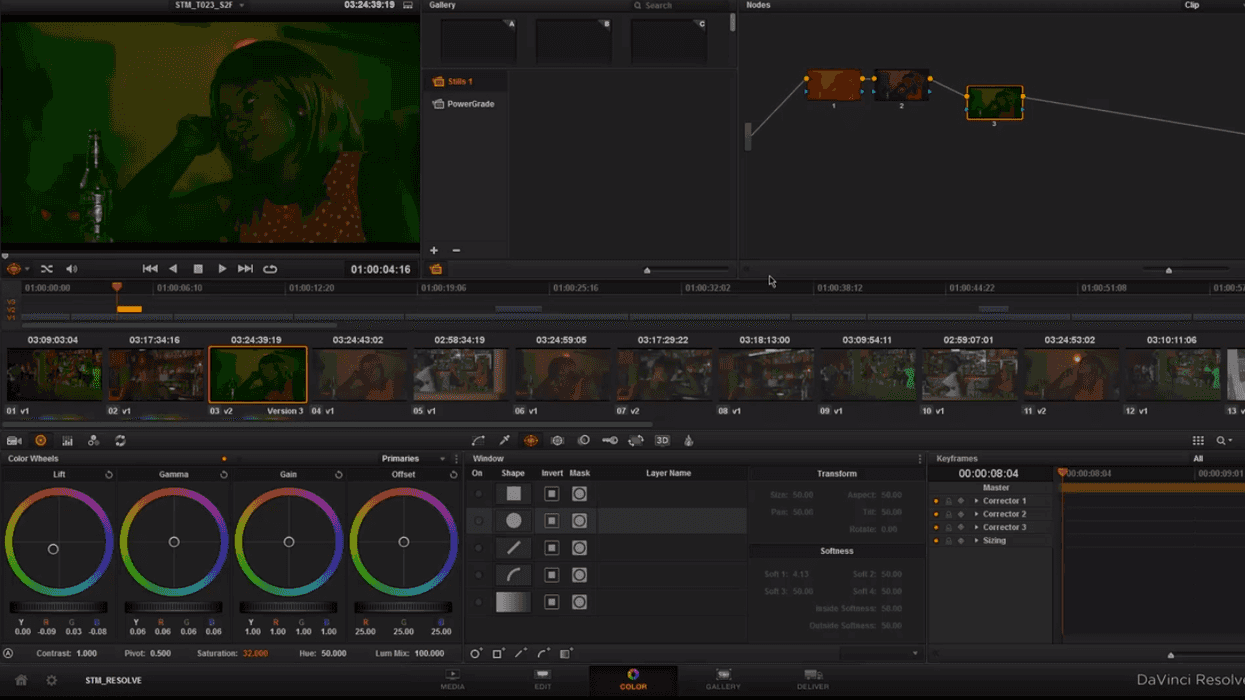Enable the linear window On toggle
Viewport: 1245px width, 700px height.
[478, 494]
